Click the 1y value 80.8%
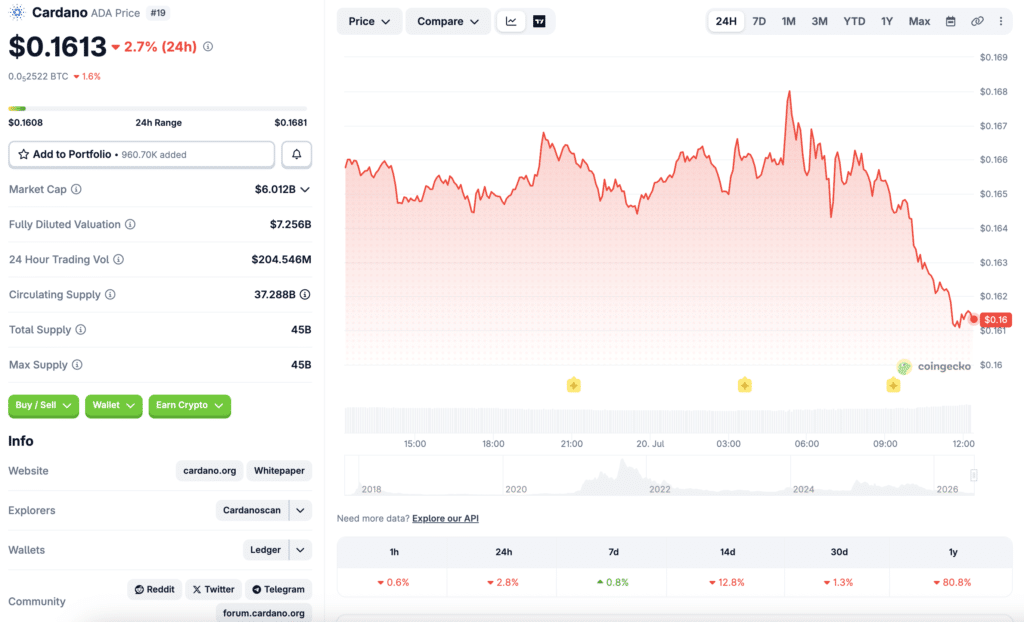Screen dimensions: 1024x622 click(x=953, y=582)
